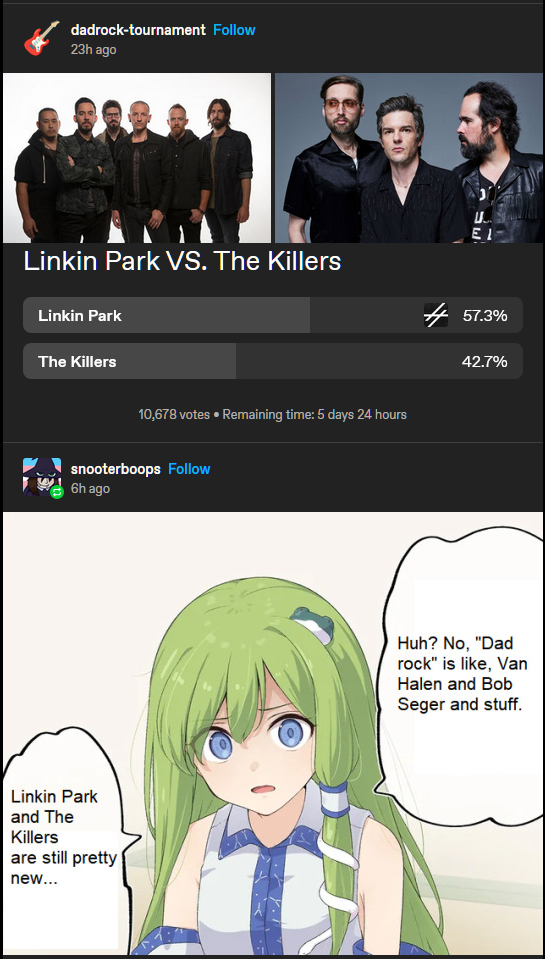The image size is (545, 959).
Task: Click the 10,678 votes remaining time text
Action: pyautogui.click(x=272, y=415)
